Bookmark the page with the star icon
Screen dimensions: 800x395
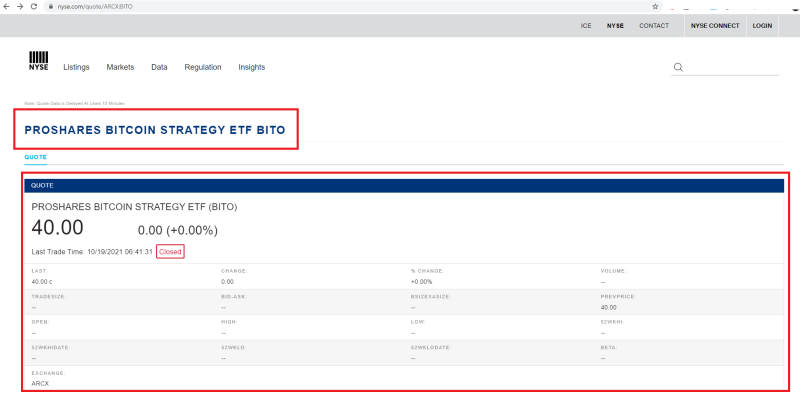(655, 7)
